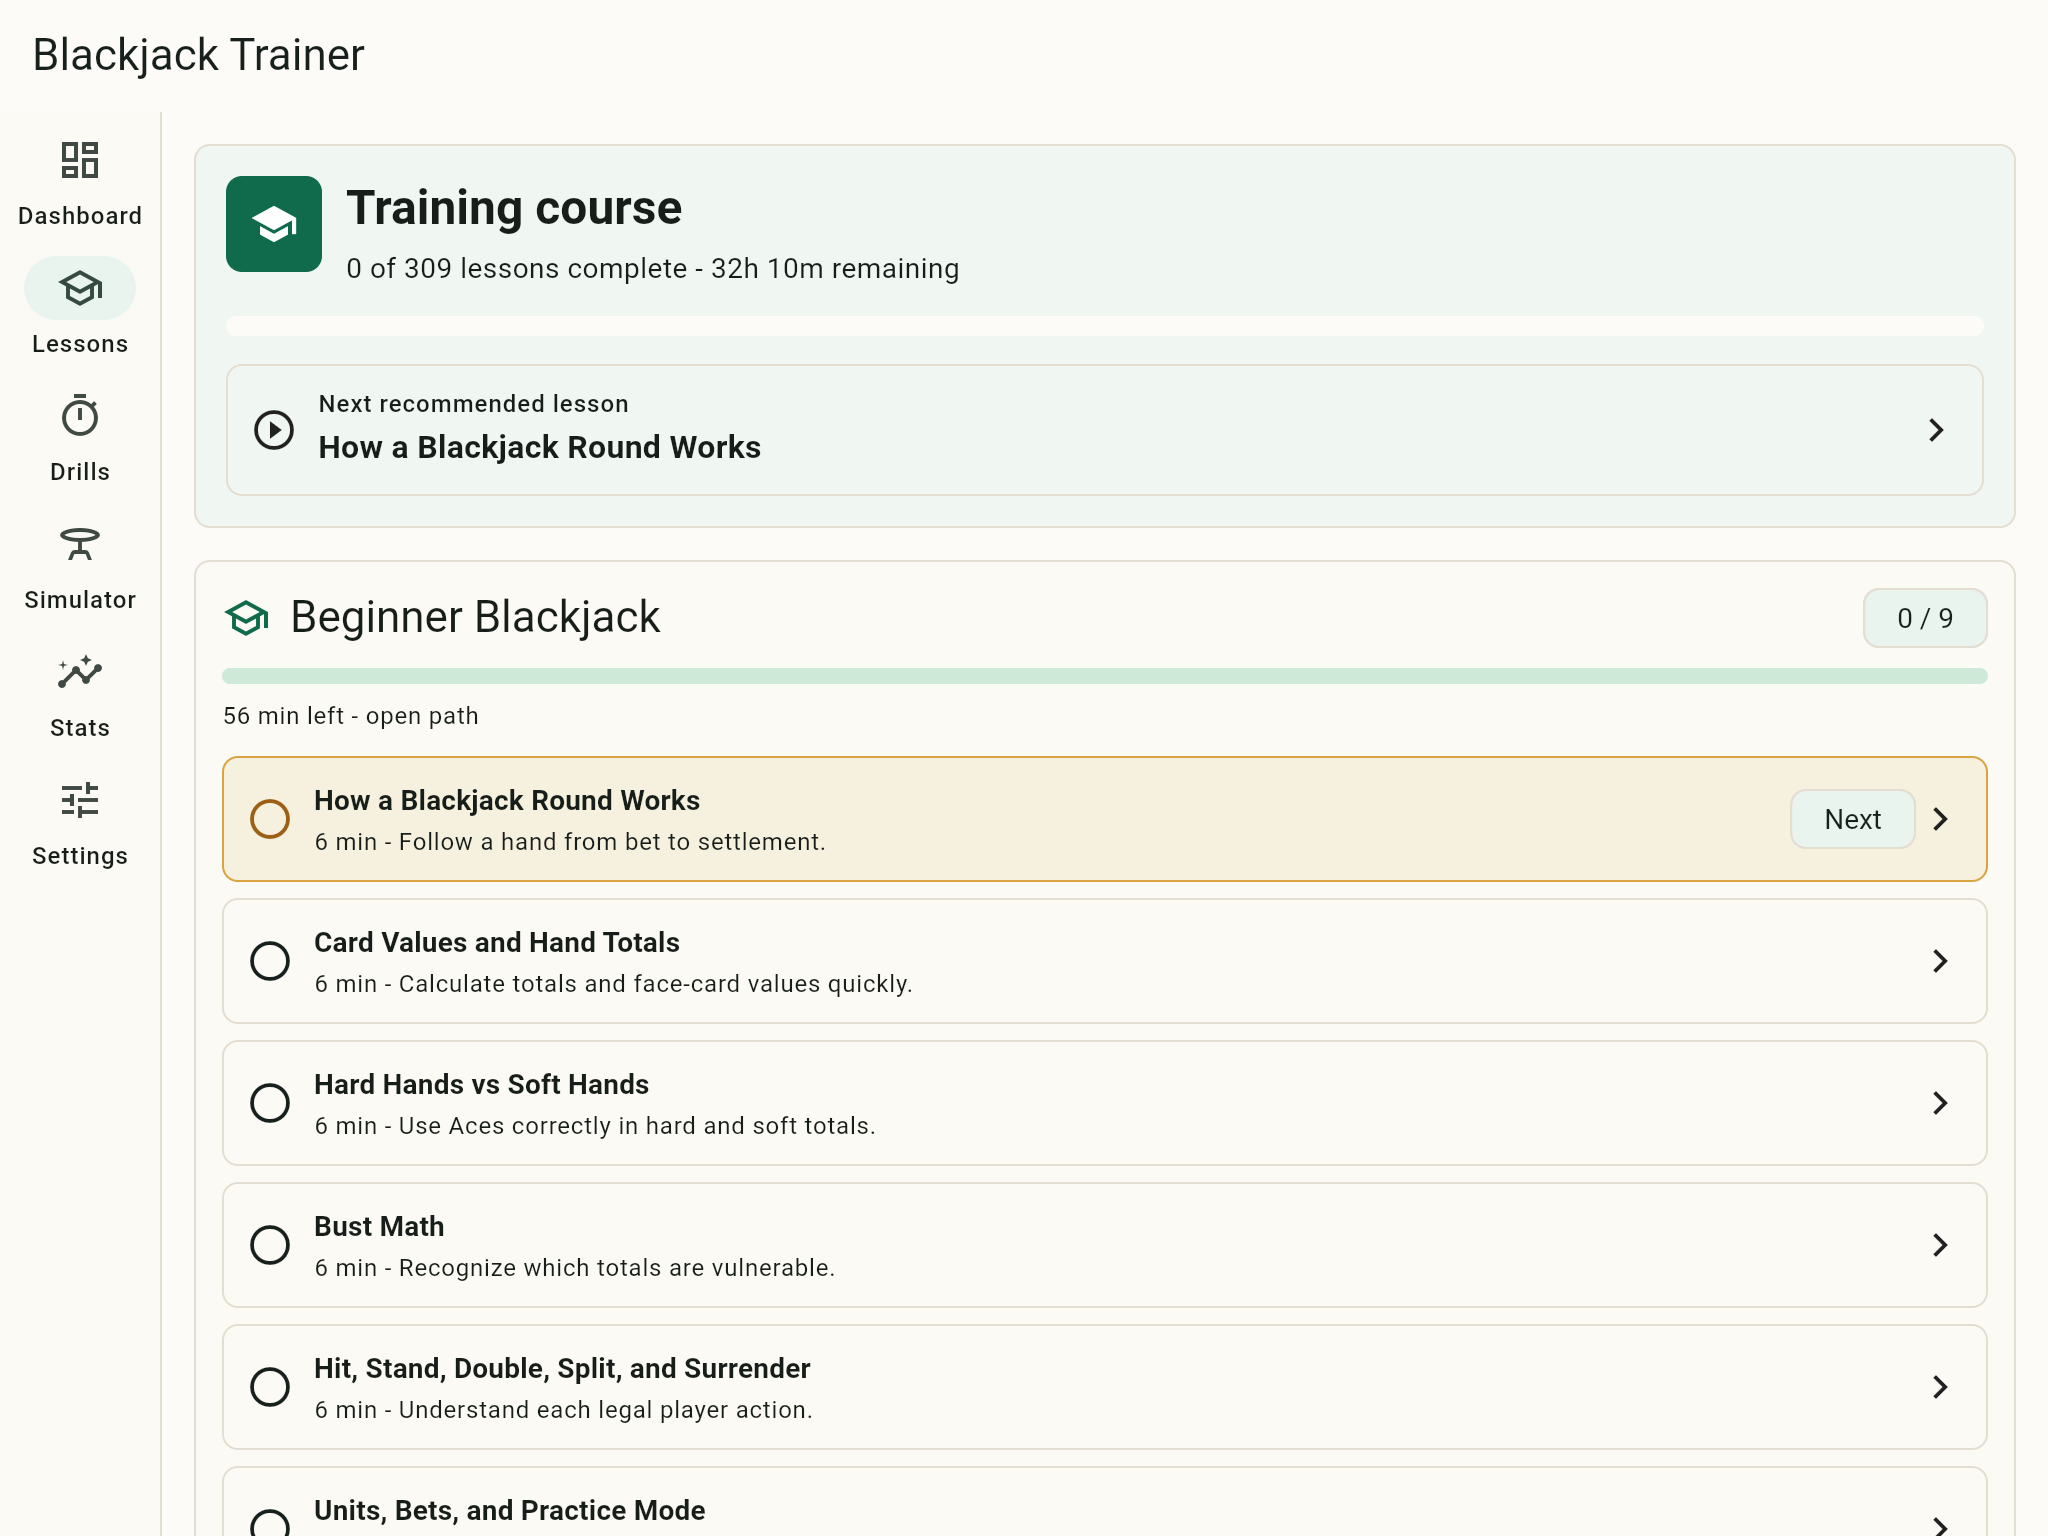Viewport: 2048px width, 1536px height.
Task: Open the Dashboard grid icon
Action: coord(80,160)
